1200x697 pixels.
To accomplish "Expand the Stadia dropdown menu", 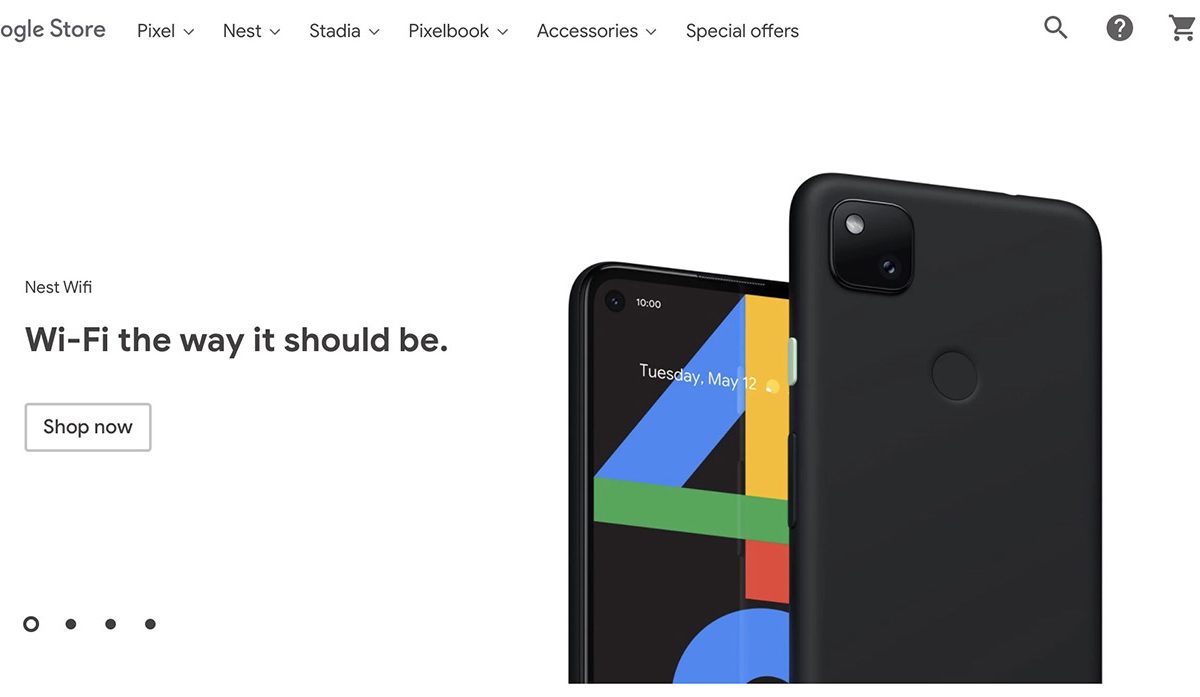I will pyautogui.click(x=345, y=31).
